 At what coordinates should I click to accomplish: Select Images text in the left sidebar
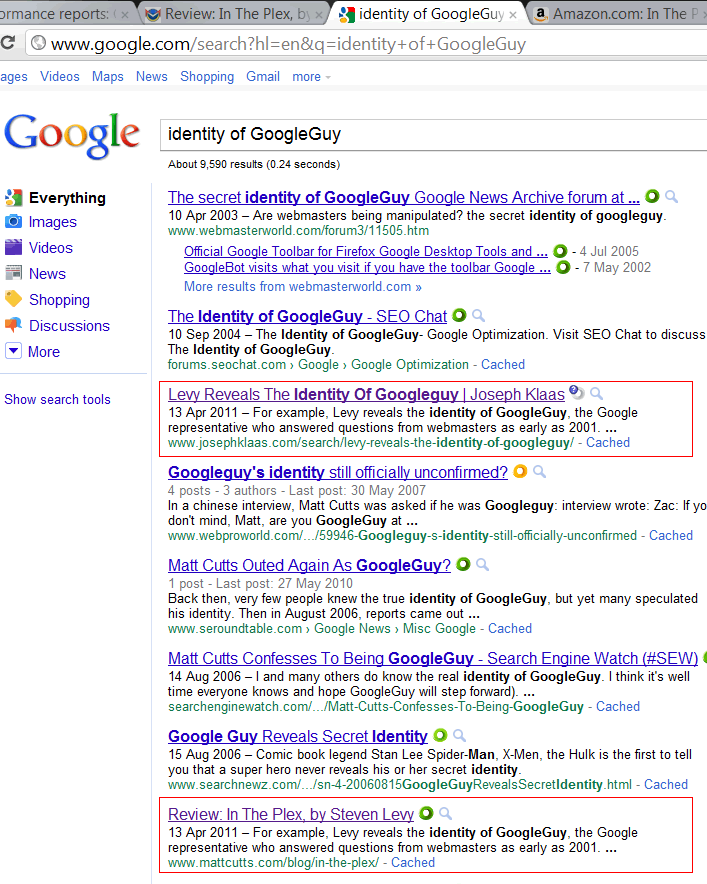(52, 222)
